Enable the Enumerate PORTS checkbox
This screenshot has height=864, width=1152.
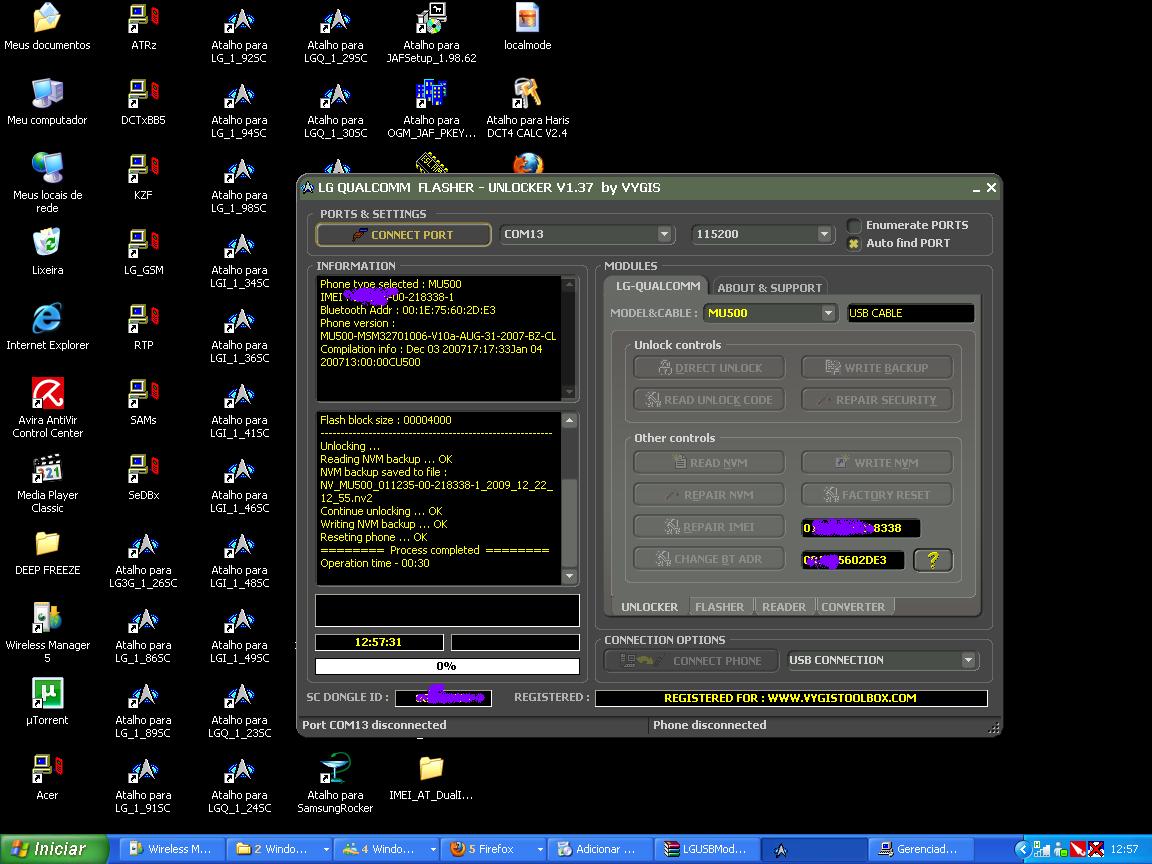point(854,226)
